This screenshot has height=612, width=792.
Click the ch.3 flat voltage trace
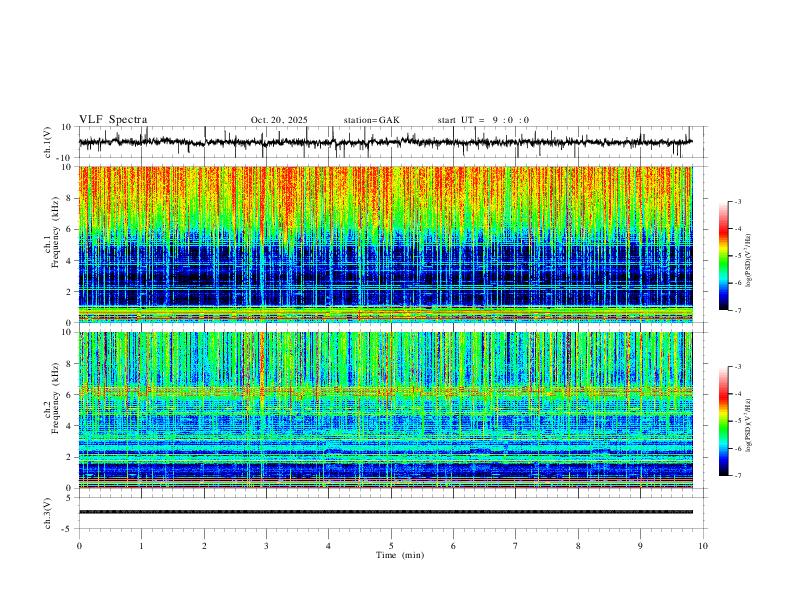[385, 512]
